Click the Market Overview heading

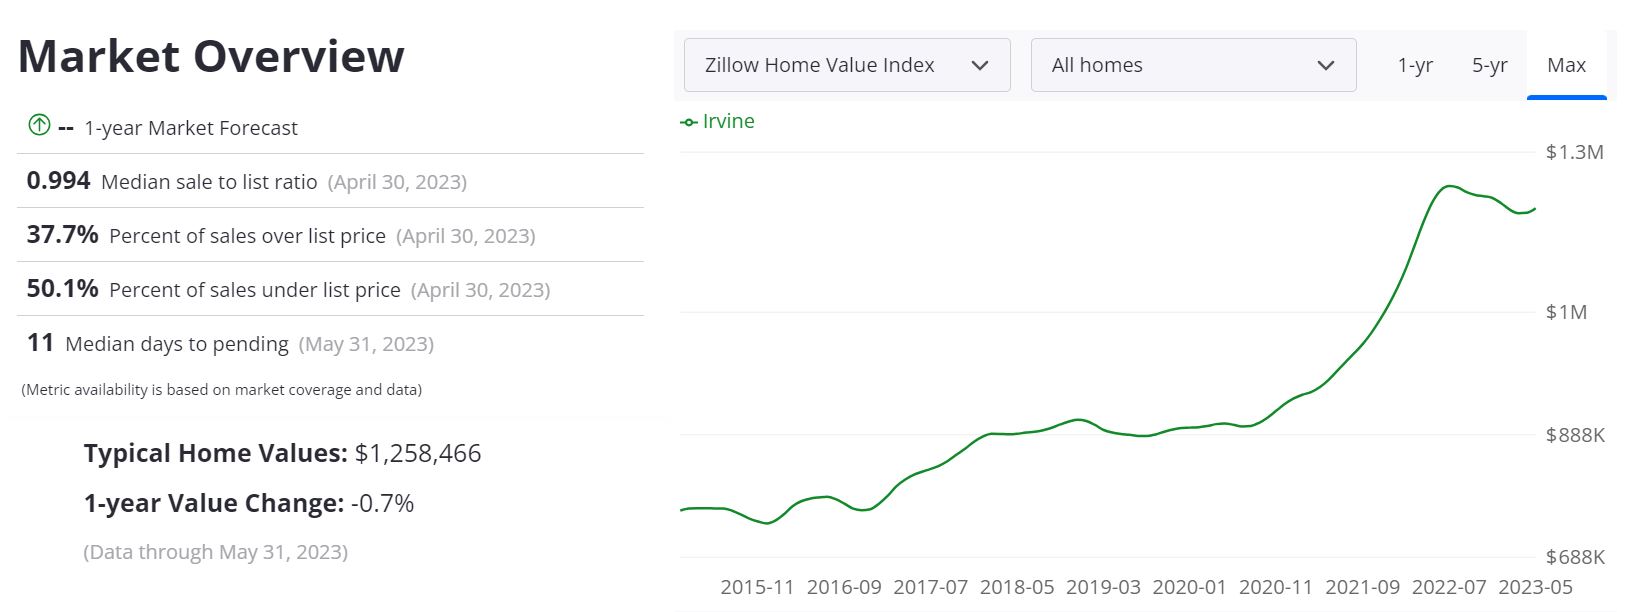click(211, 57)
